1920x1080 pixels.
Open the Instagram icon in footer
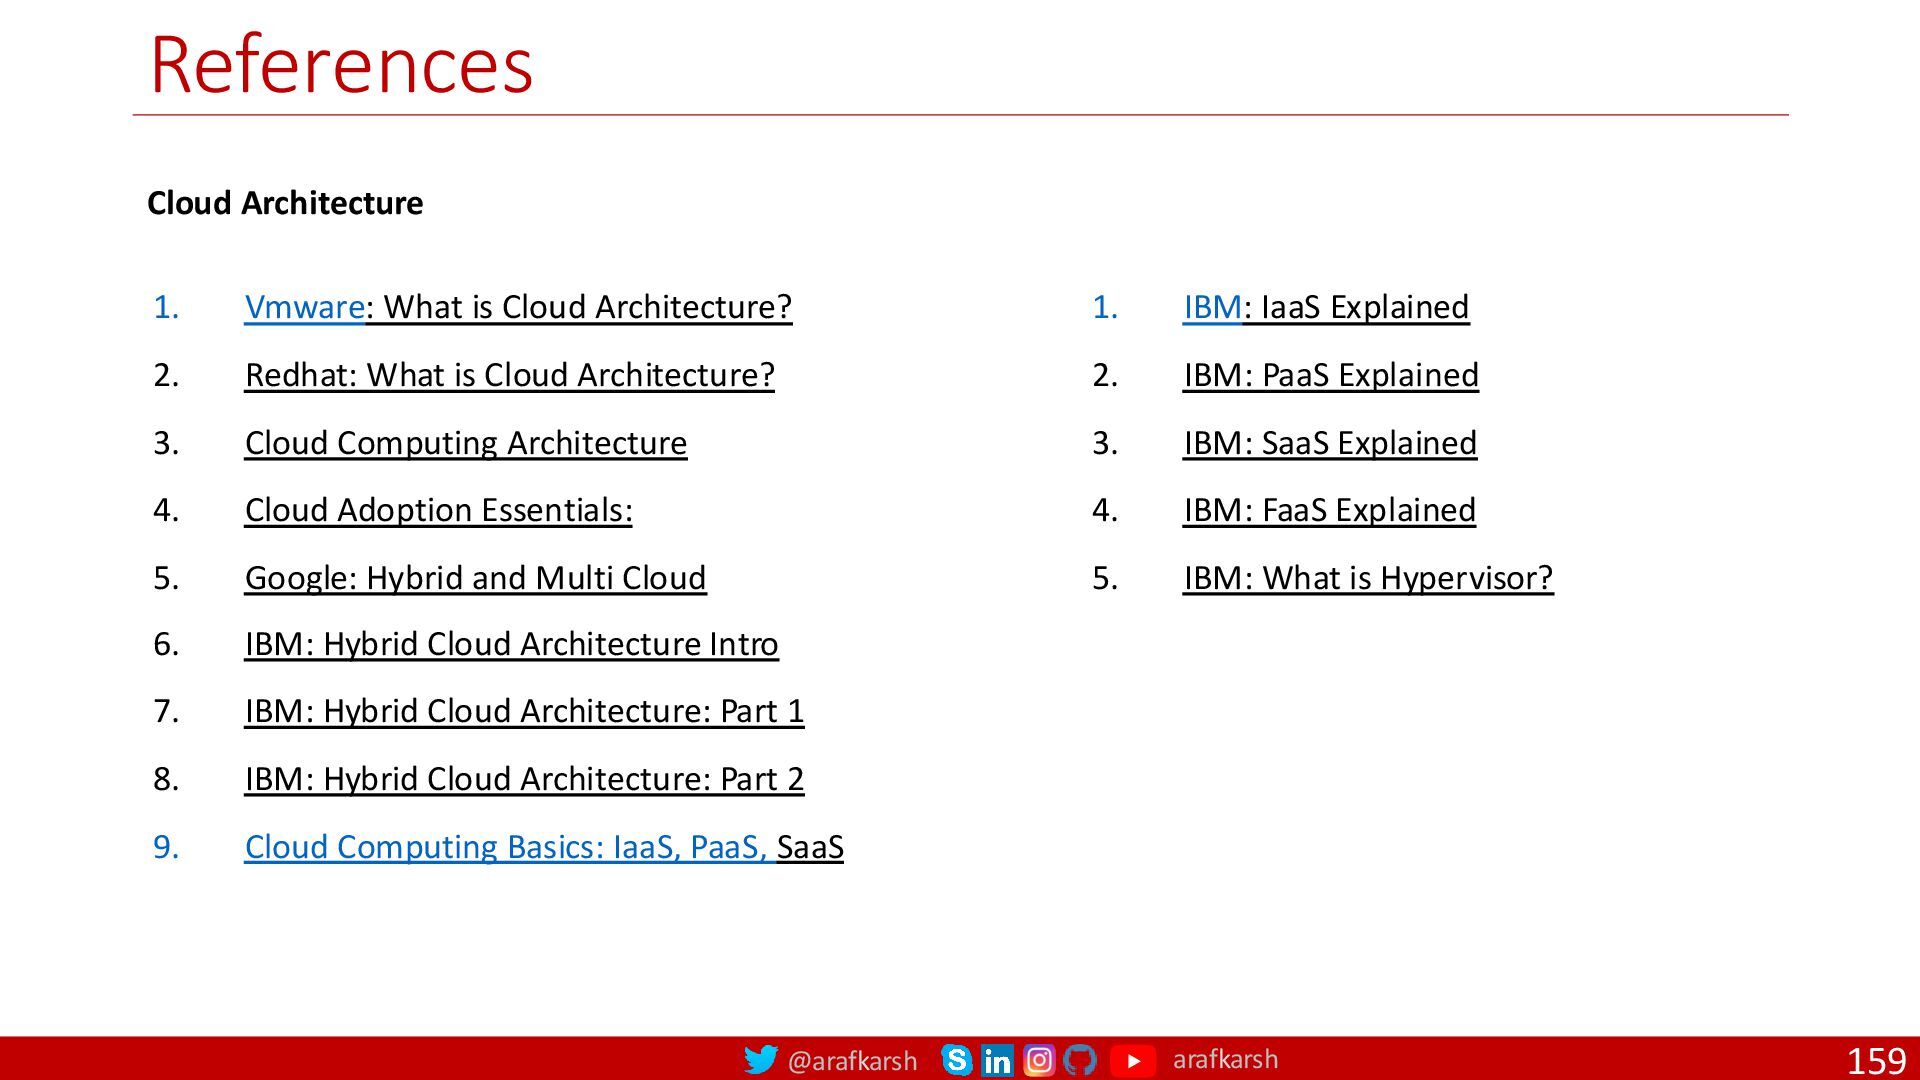pos(1039,1060)
